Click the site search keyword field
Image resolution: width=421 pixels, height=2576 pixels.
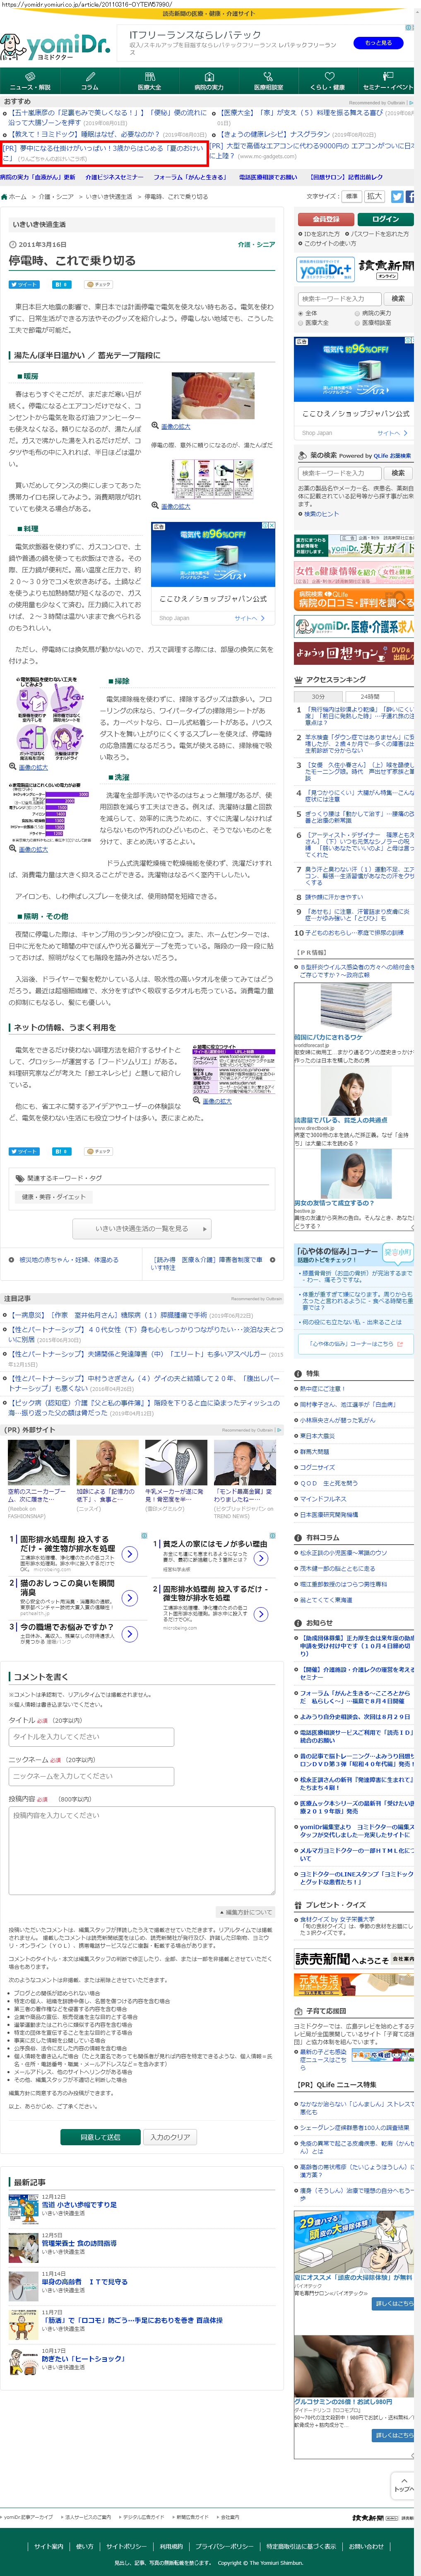point(339,299)
